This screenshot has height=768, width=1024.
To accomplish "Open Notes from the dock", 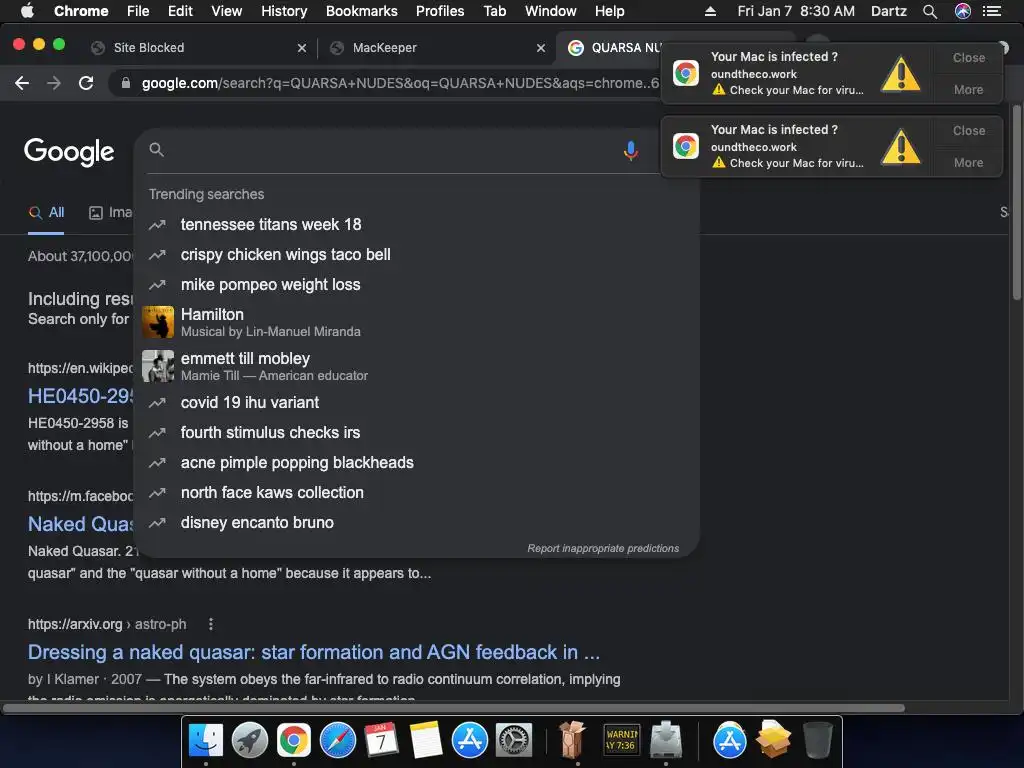I will coord(426,740).
